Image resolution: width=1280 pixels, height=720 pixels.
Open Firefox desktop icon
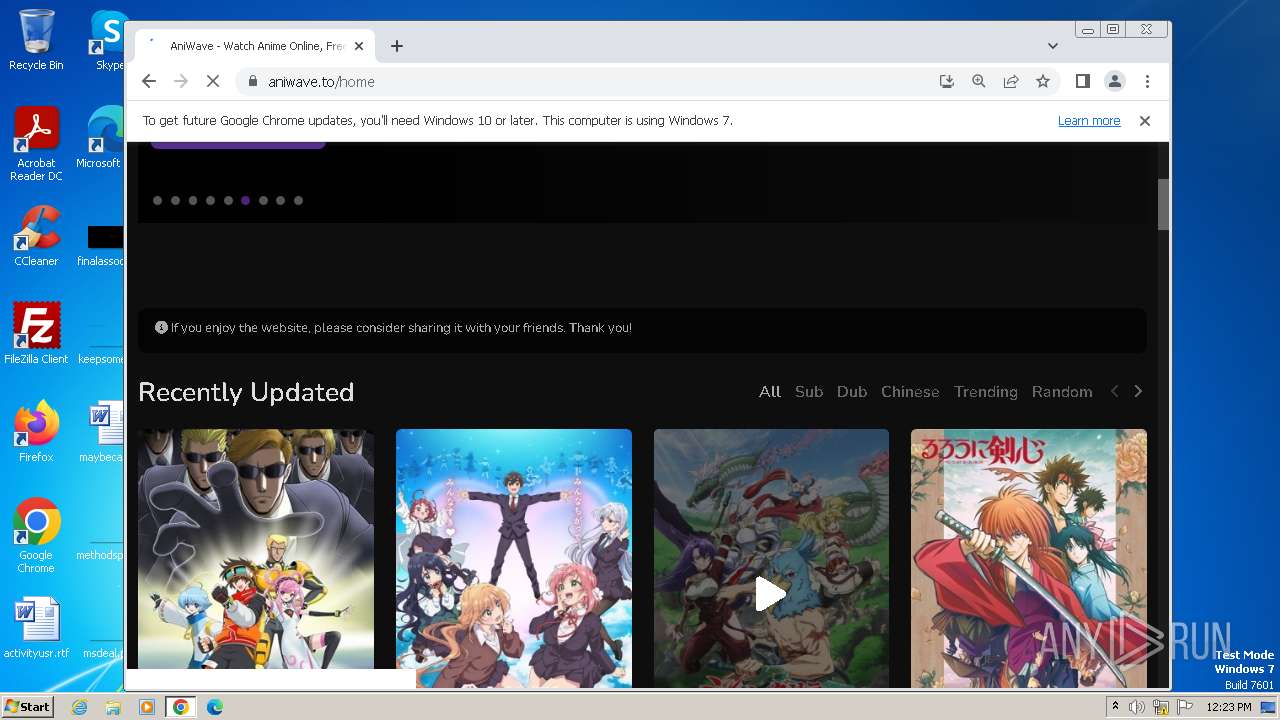(x=36, y=432)
